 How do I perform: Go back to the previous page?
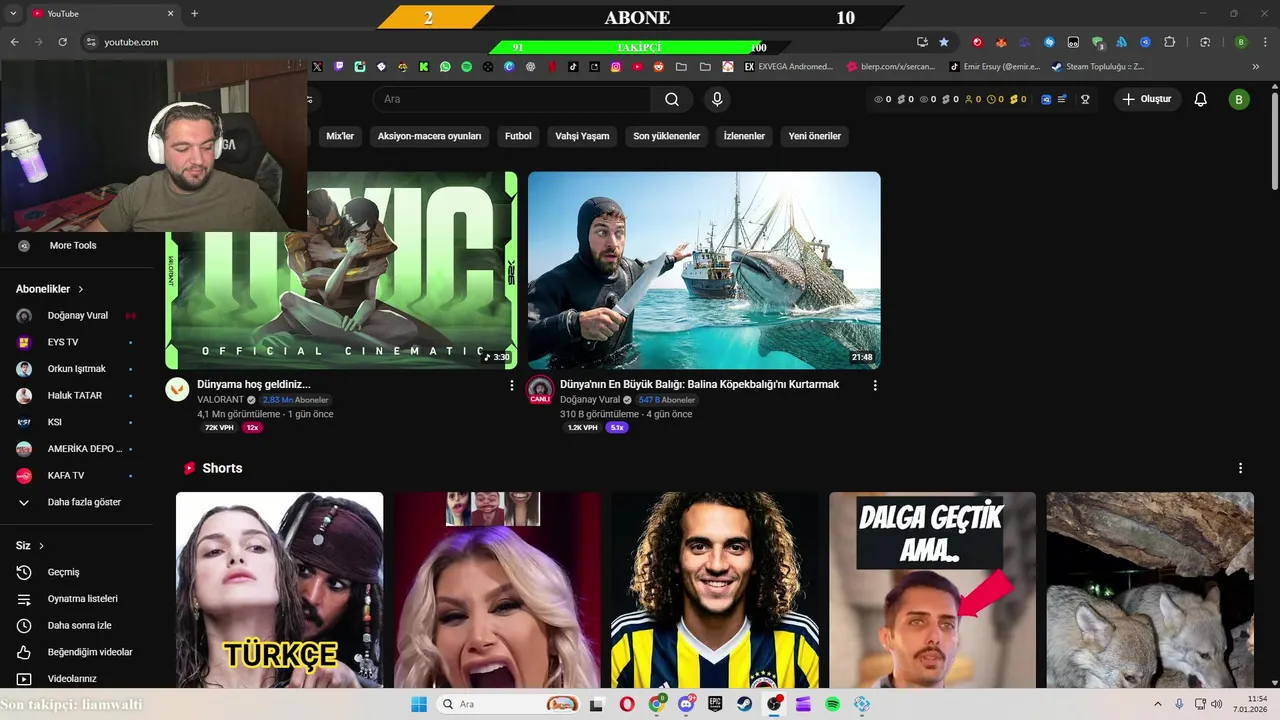[x=14, y=42]
